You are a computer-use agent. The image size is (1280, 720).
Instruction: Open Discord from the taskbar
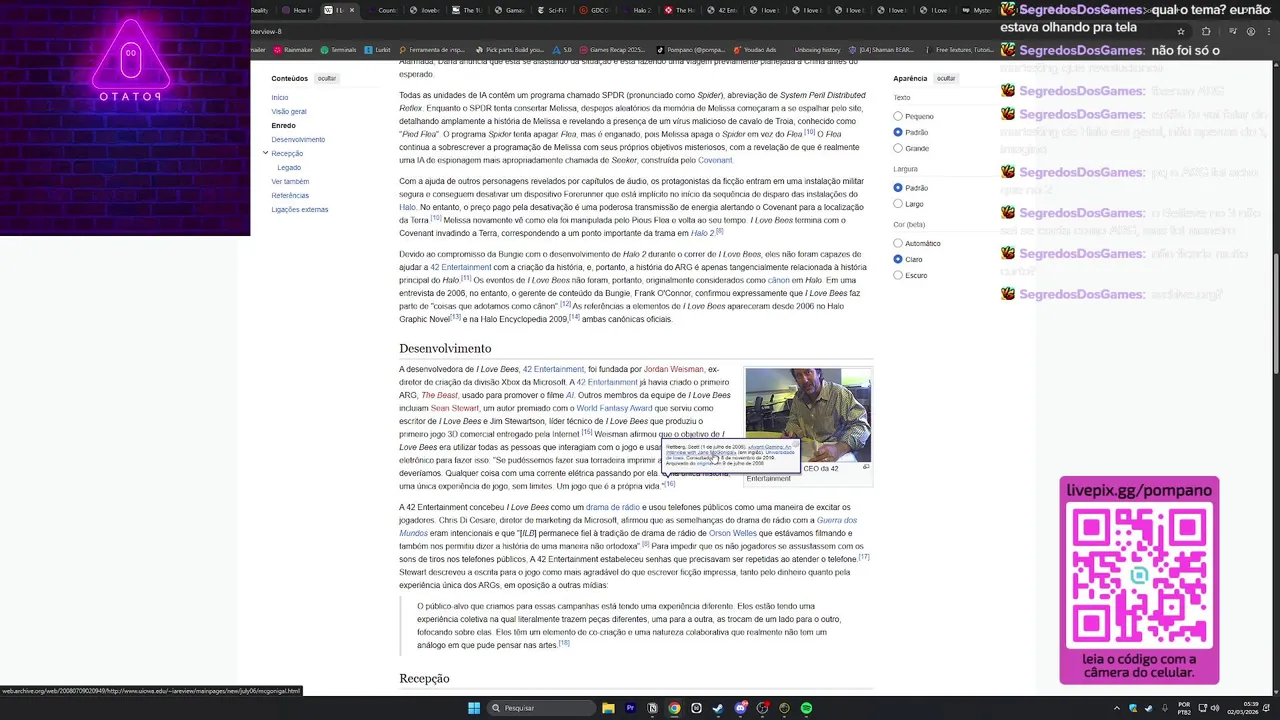click(740, 708)
